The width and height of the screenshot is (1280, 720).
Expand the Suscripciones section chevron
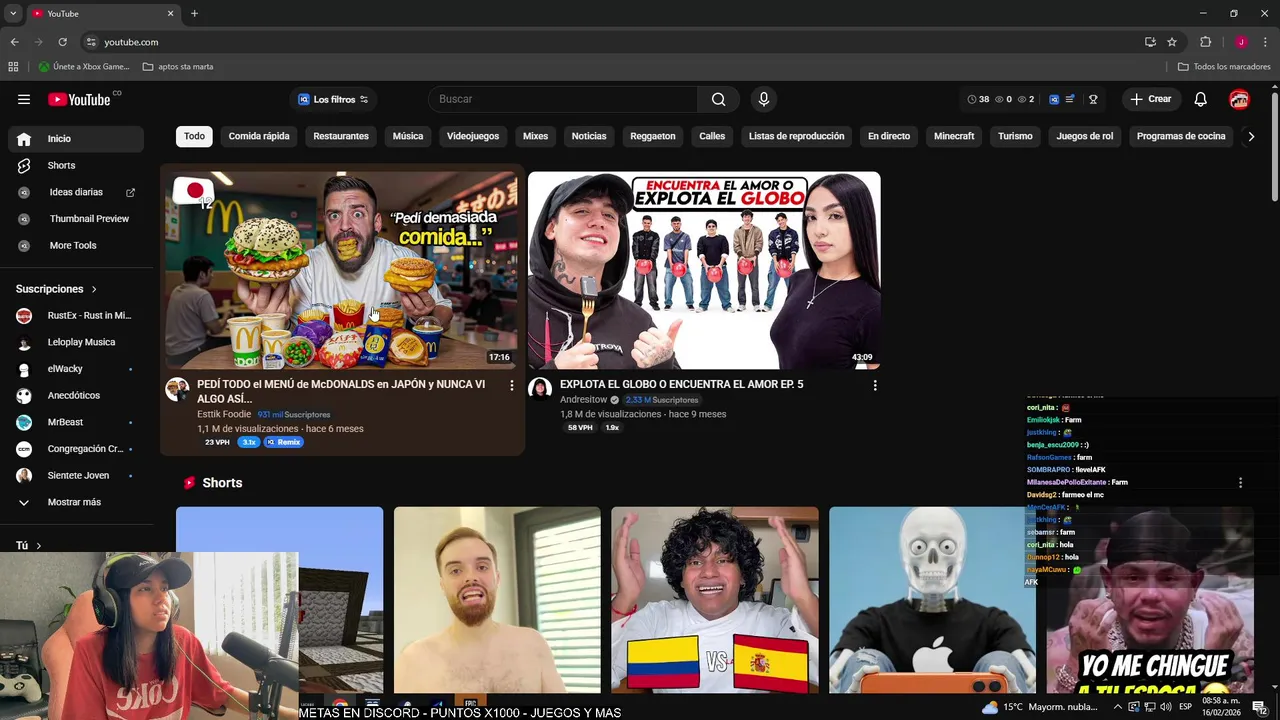coord(94,289)
